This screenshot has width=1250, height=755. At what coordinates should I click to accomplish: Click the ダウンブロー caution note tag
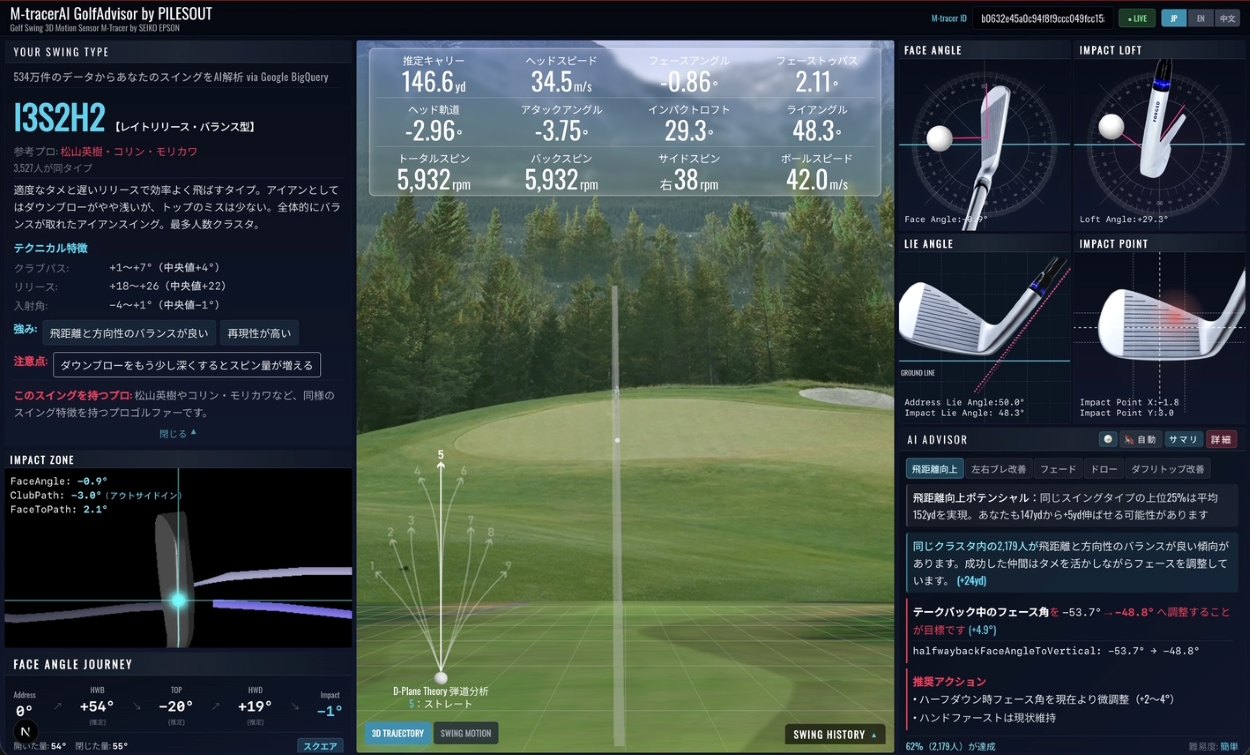click(187, 364)
